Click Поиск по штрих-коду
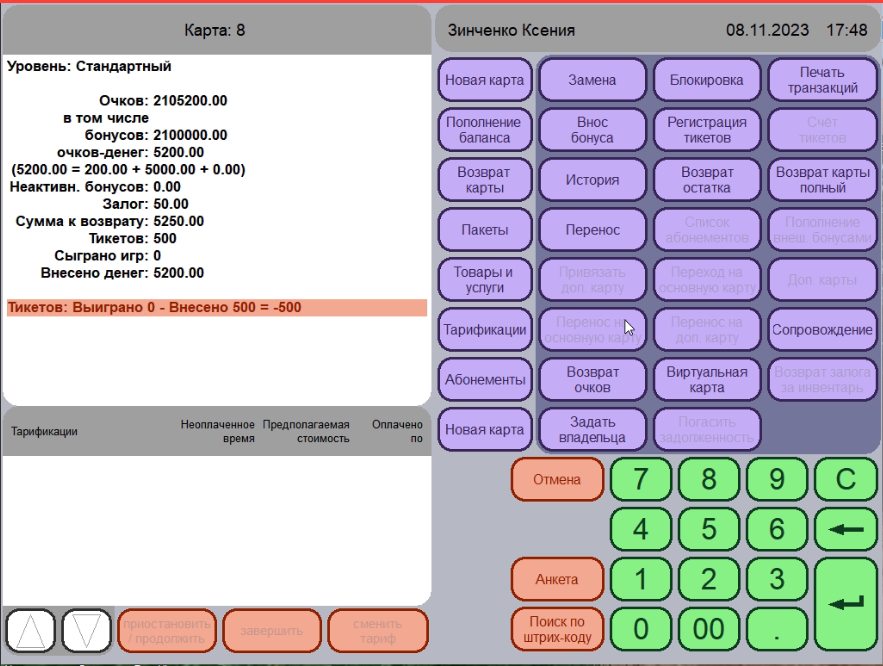 tap(557, 629)
